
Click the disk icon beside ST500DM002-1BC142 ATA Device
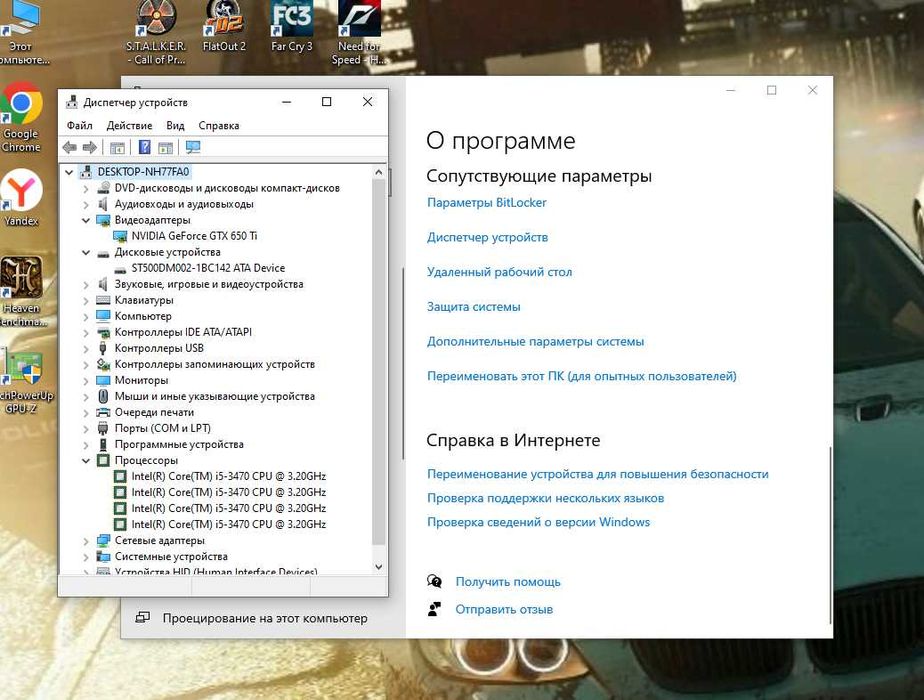click(120, 269)
